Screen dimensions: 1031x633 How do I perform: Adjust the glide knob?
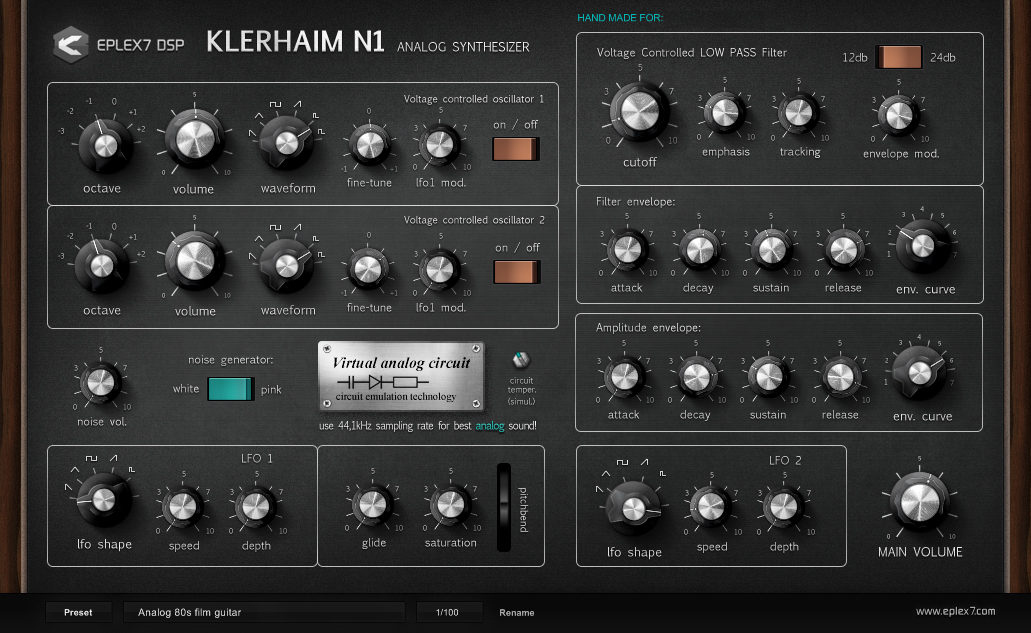(372, 505)
